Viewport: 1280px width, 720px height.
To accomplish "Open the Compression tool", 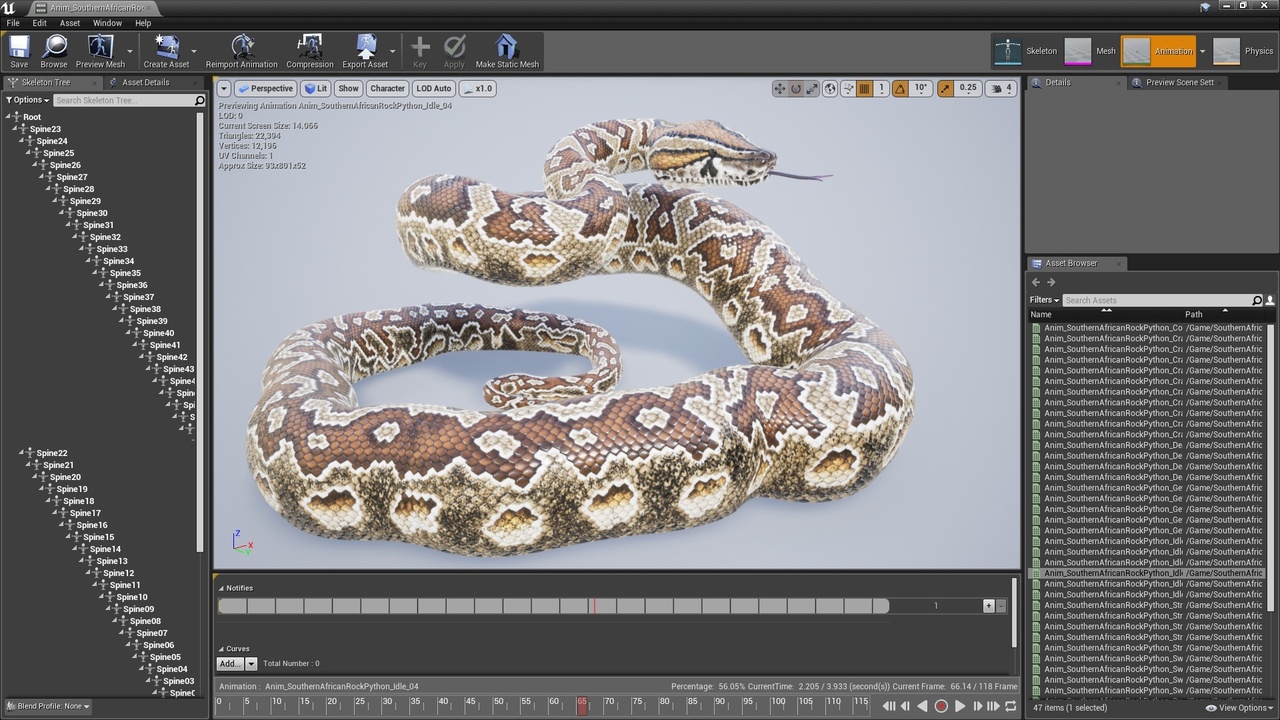I will click(x=310, y=51).
